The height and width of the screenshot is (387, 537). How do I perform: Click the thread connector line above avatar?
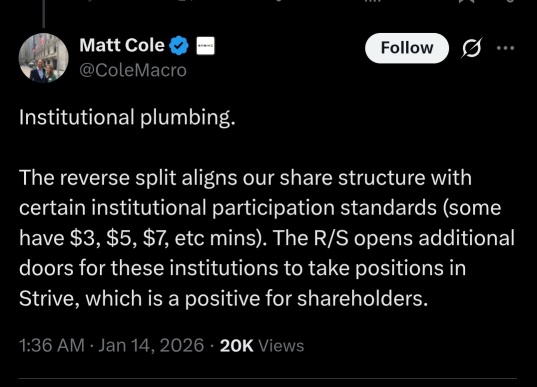pyautogui.click(x=43, y=14)
